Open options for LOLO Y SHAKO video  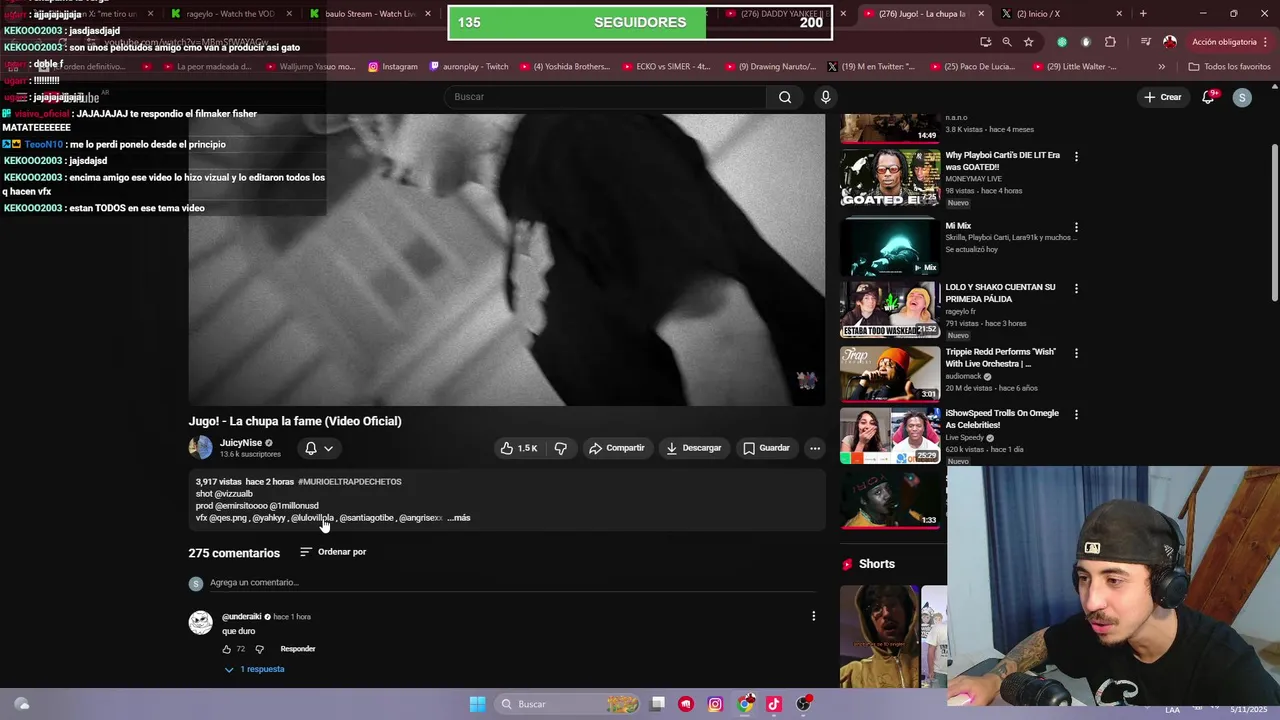pos(1076,288)
